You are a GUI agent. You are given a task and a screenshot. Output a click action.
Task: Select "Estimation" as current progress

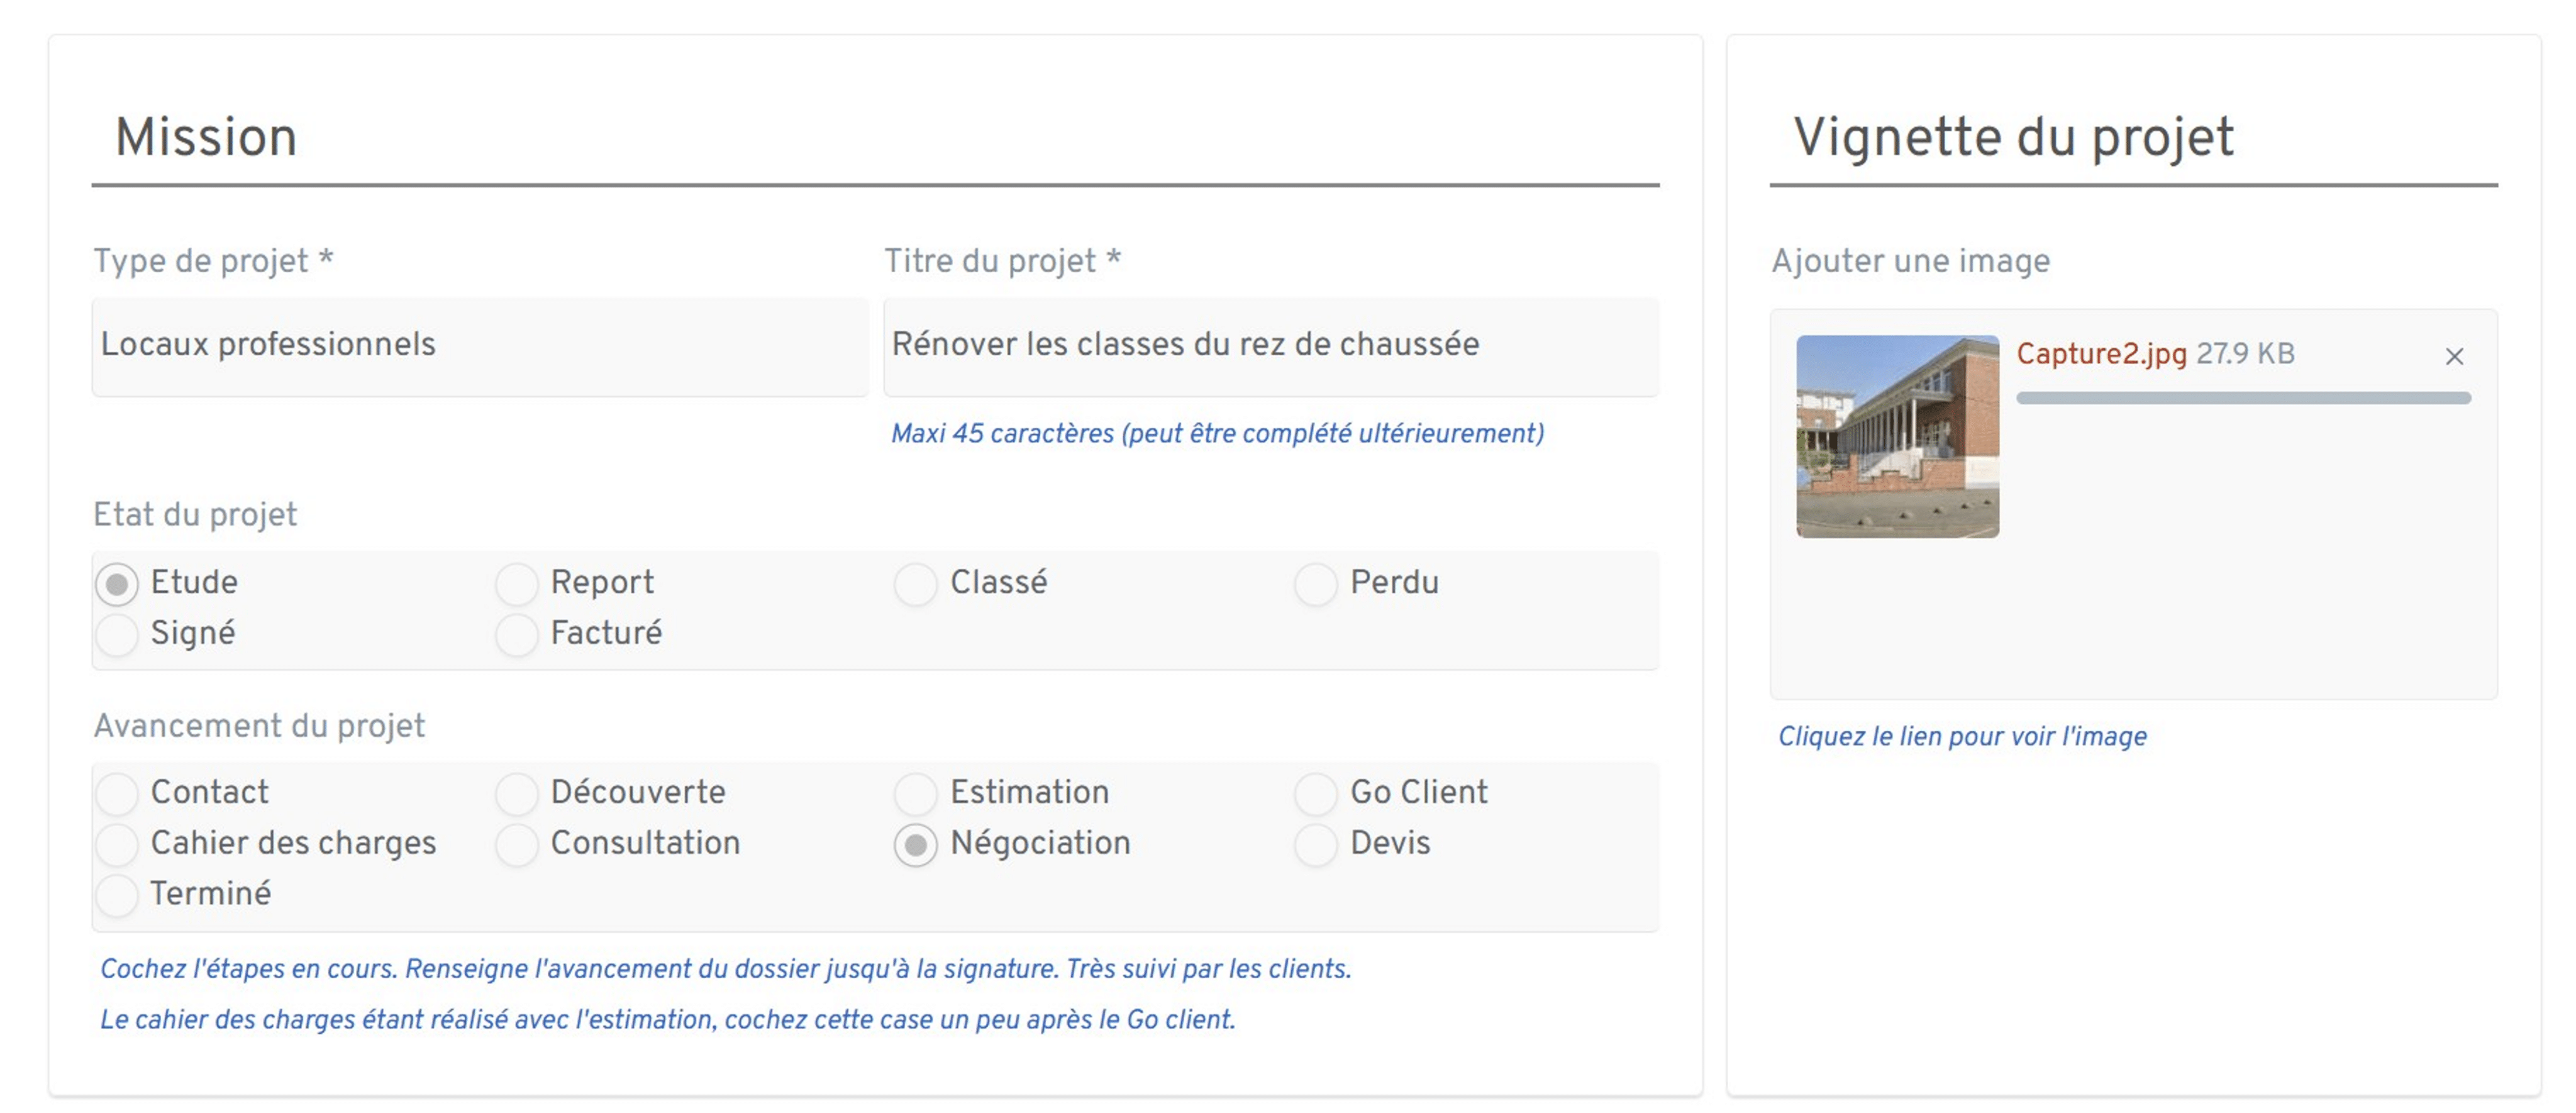point(915,793)
